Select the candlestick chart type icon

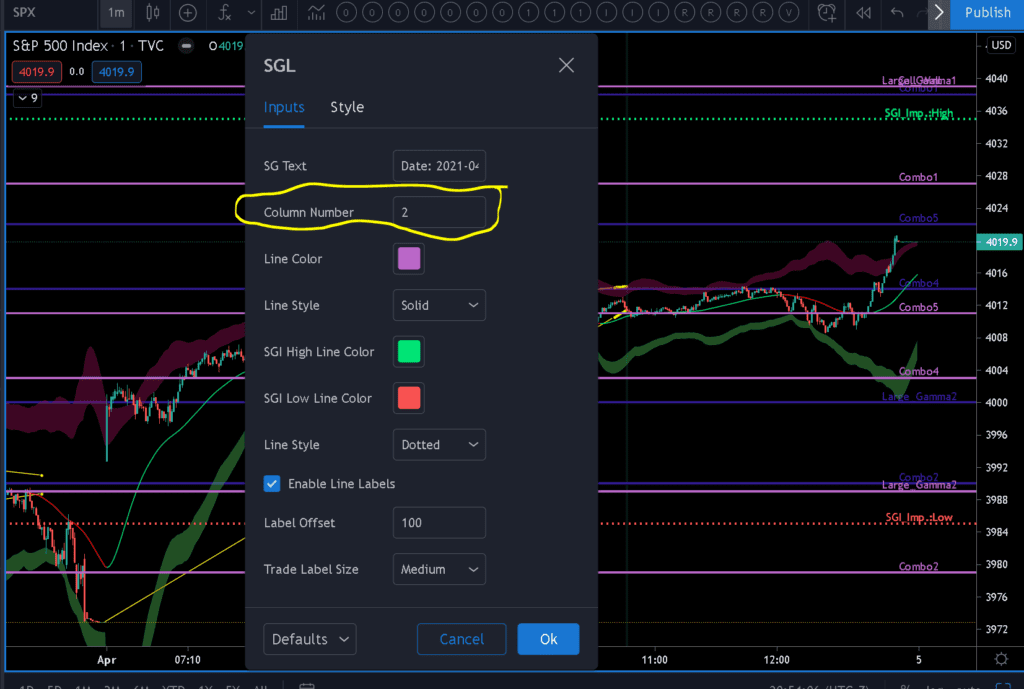(155, 13)
